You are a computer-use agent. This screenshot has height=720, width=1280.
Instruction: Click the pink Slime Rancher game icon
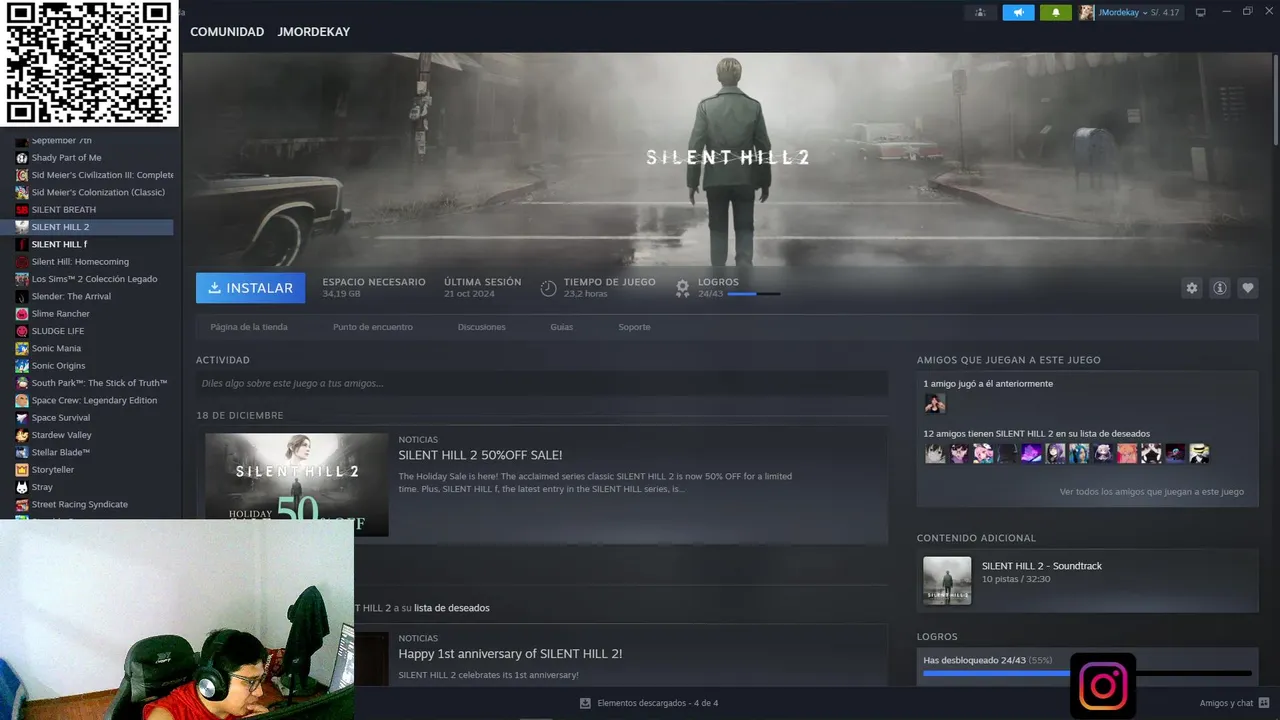click(x=22, y=314)
